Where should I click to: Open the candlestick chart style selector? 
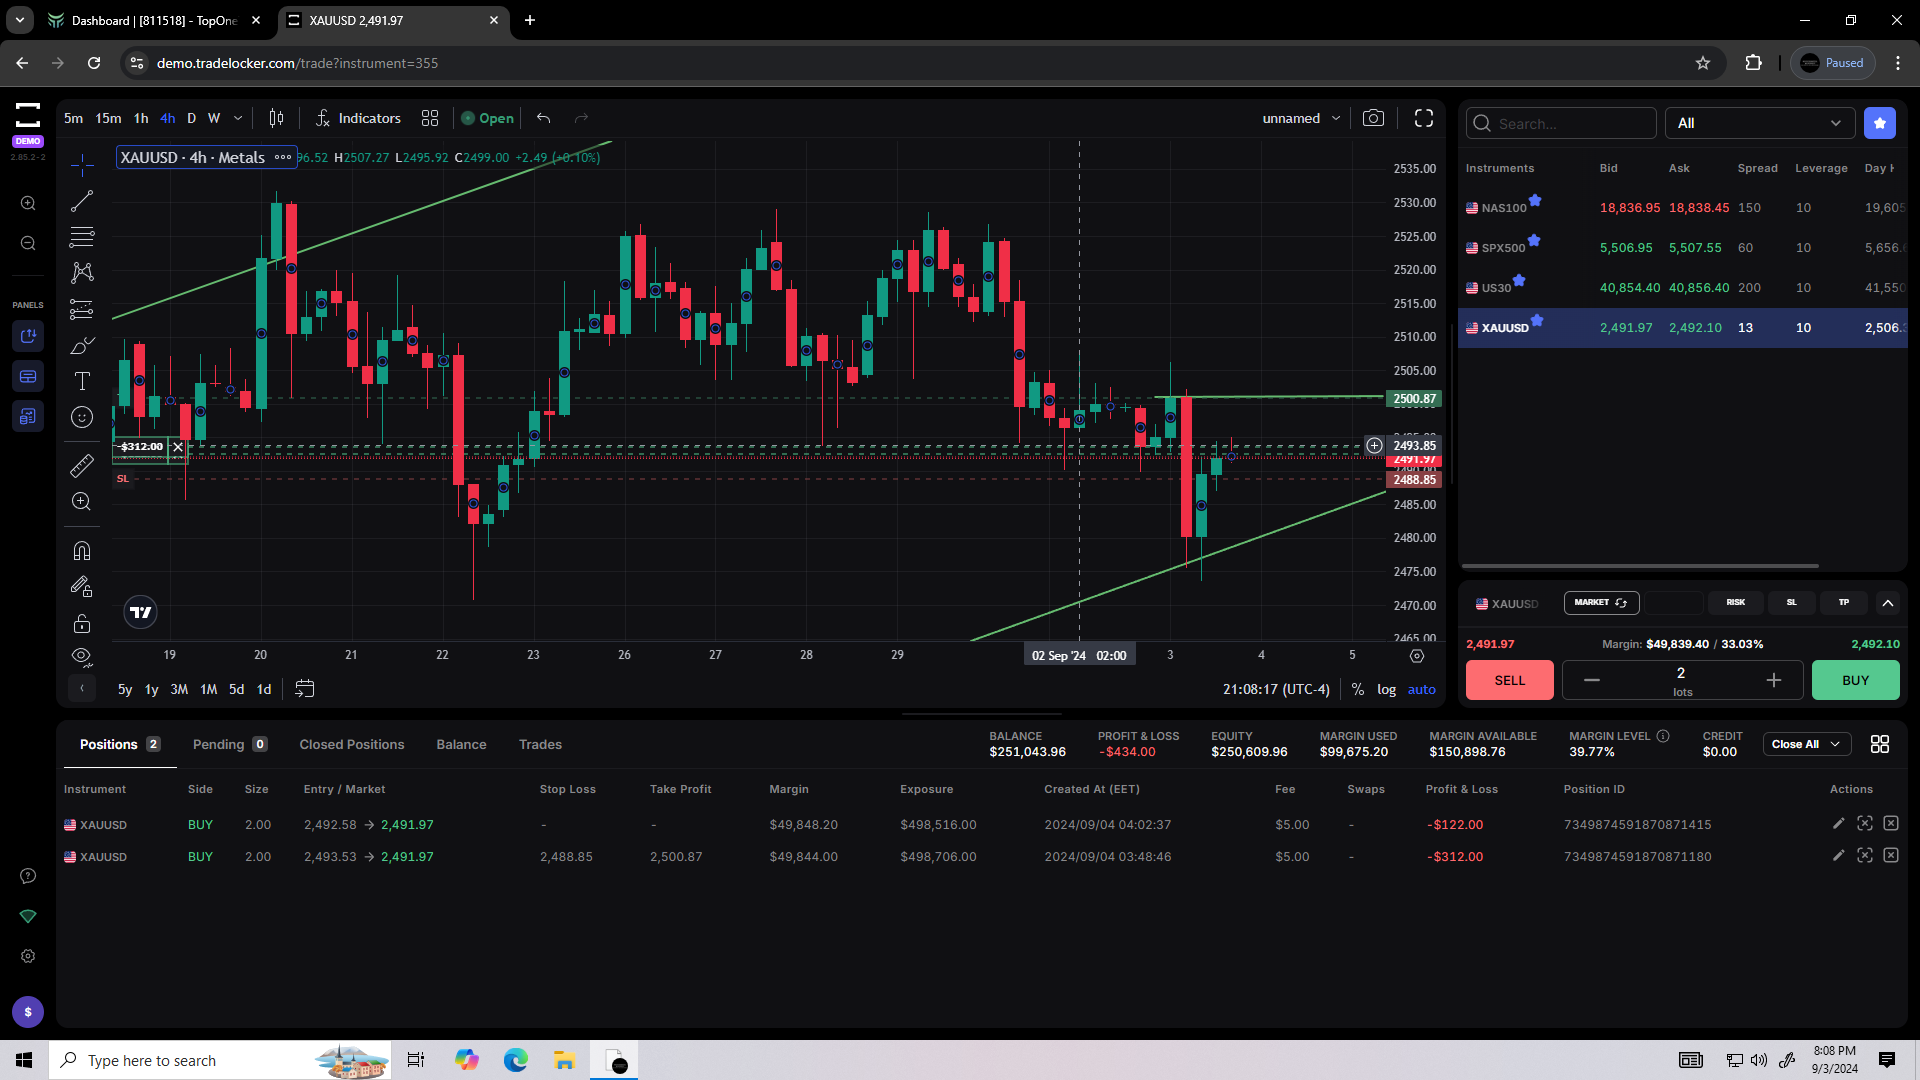[276, 118]
